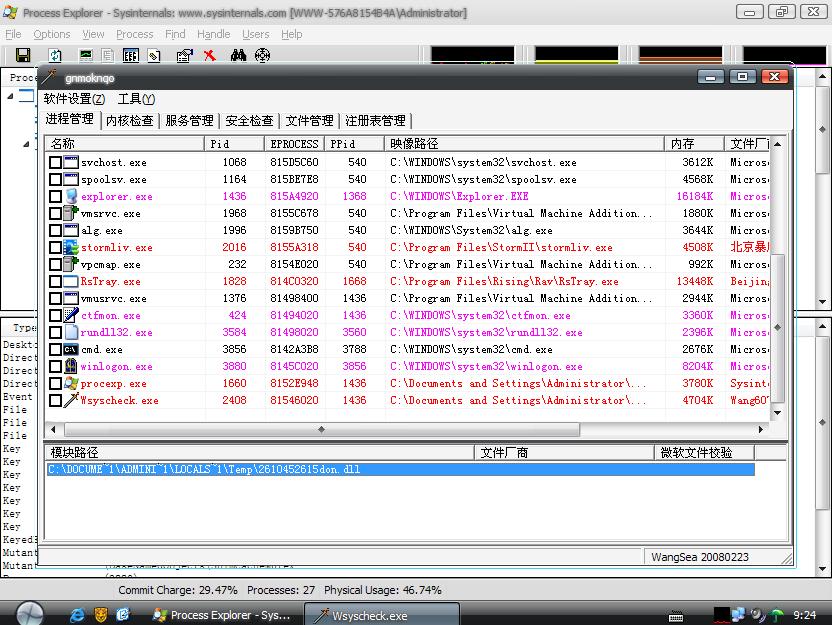Click the rundll32.exe file icon
Image resolution: width=832 pixels, height=625 pixels.
pyautogui.click(x=71, y=332)
